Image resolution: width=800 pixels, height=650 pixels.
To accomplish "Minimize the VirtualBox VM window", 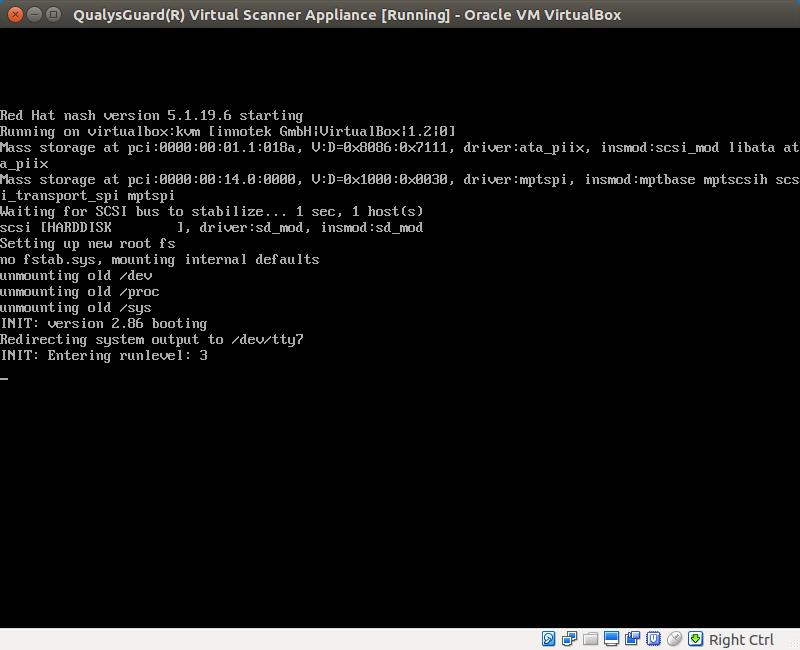I will point(34,14).
